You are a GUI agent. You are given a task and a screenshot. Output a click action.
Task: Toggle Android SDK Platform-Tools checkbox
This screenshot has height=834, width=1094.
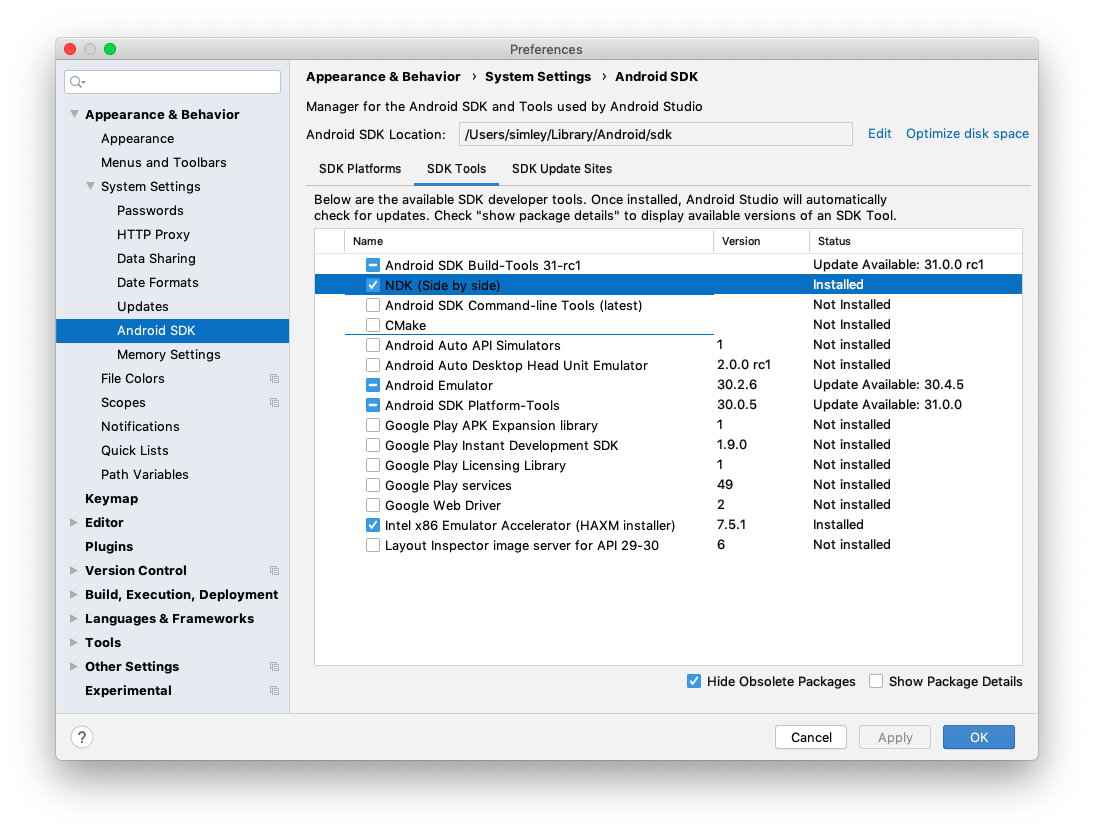pos(373,405)
